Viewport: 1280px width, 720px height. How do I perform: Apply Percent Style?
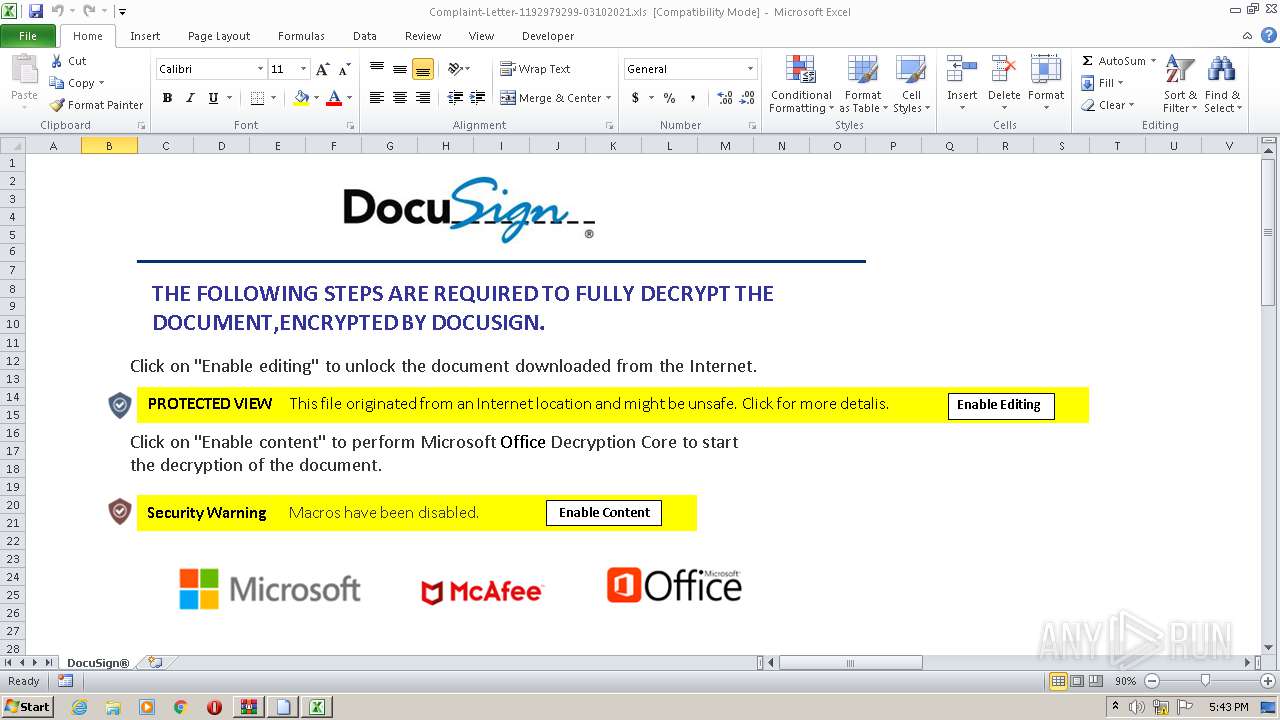669,98
